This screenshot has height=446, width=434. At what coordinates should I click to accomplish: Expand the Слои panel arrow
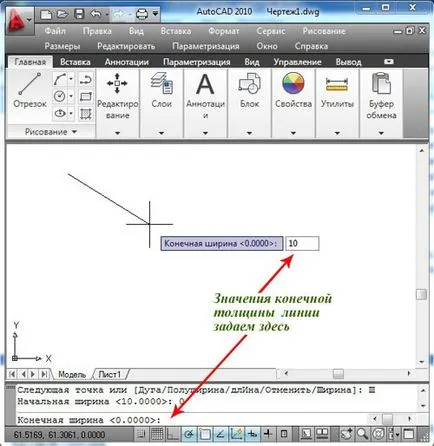(x=161, y=133)
